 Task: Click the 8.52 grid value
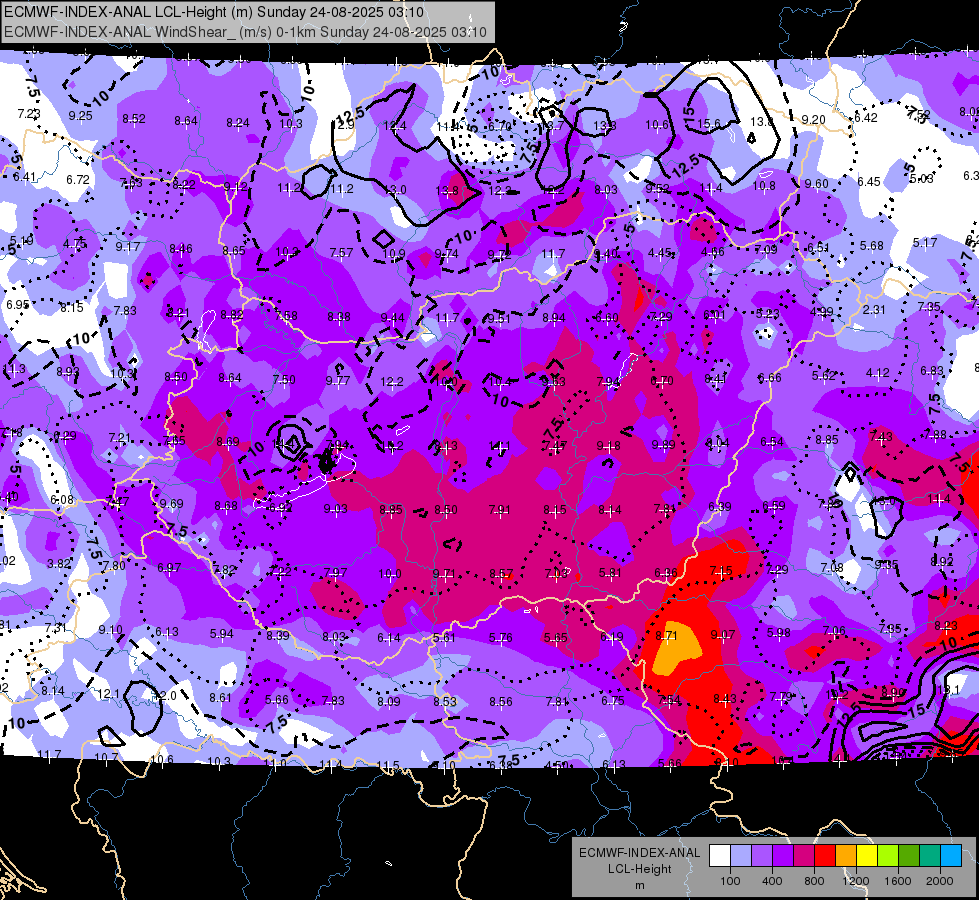pyautogui.click(x=134, y=119)
